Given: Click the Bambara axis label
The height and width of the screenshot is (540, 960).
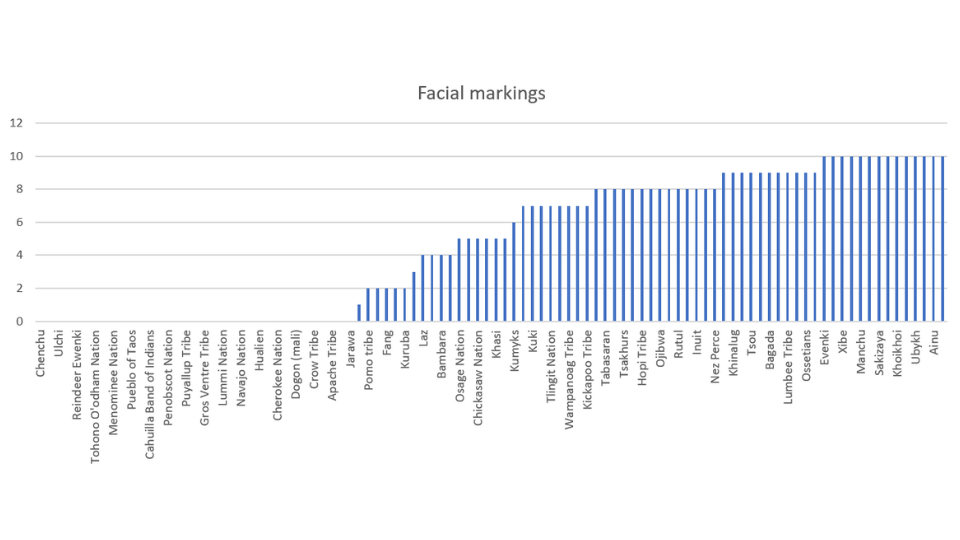Looking at the screenshot, I should (442, 354).
